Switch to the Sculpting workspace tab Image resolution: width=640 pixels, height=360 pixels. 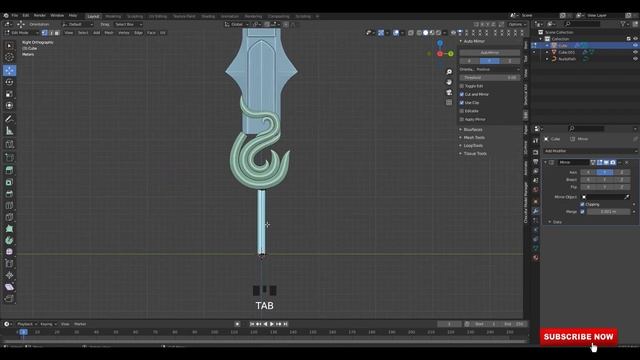[x=135, y=16]
